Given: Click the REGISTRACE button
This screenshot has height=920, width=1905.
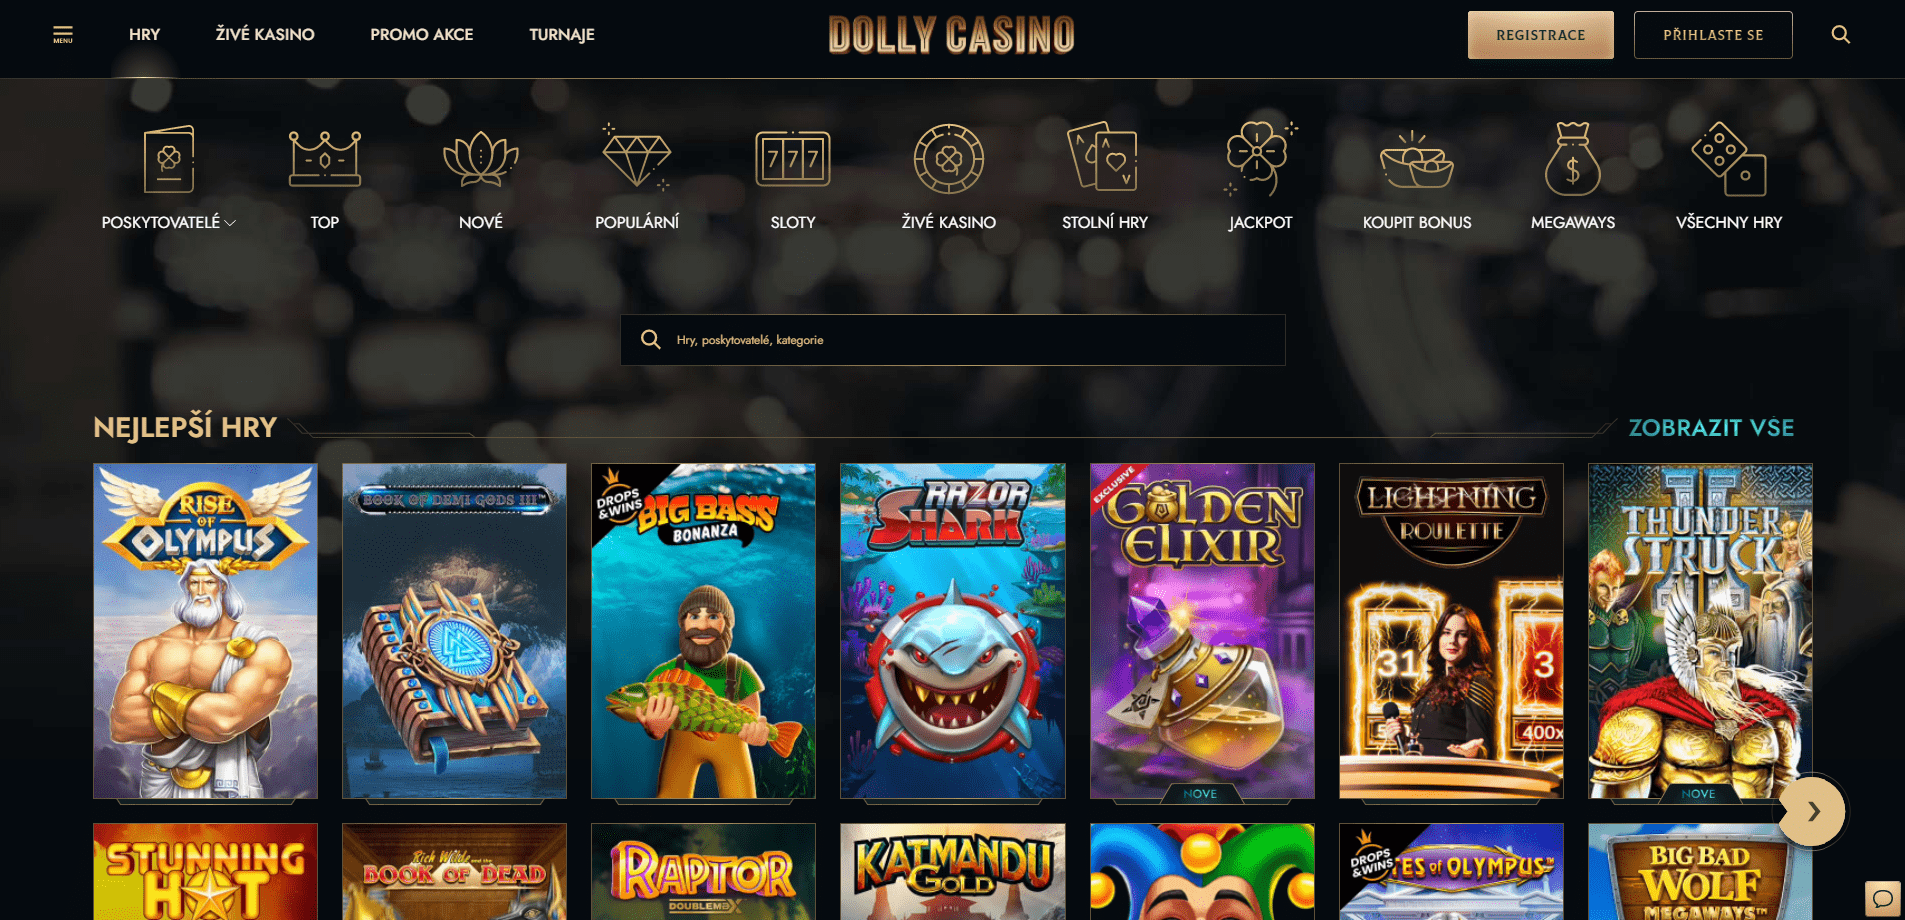Looking at the screenshot, I should point(1541,35).
